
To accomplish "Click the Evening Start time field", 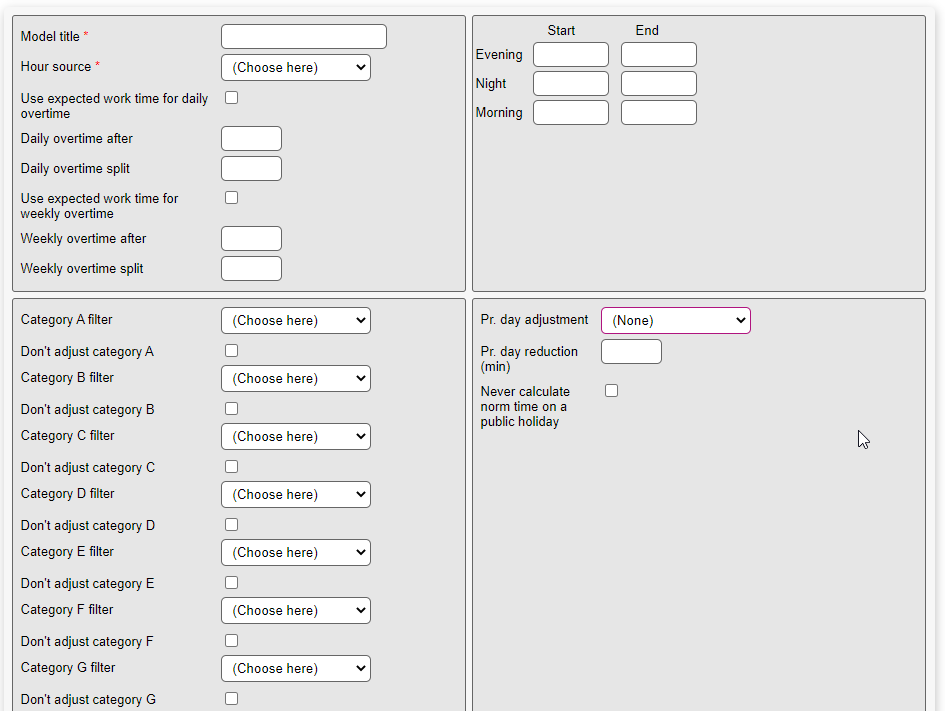I will (570, 55).
